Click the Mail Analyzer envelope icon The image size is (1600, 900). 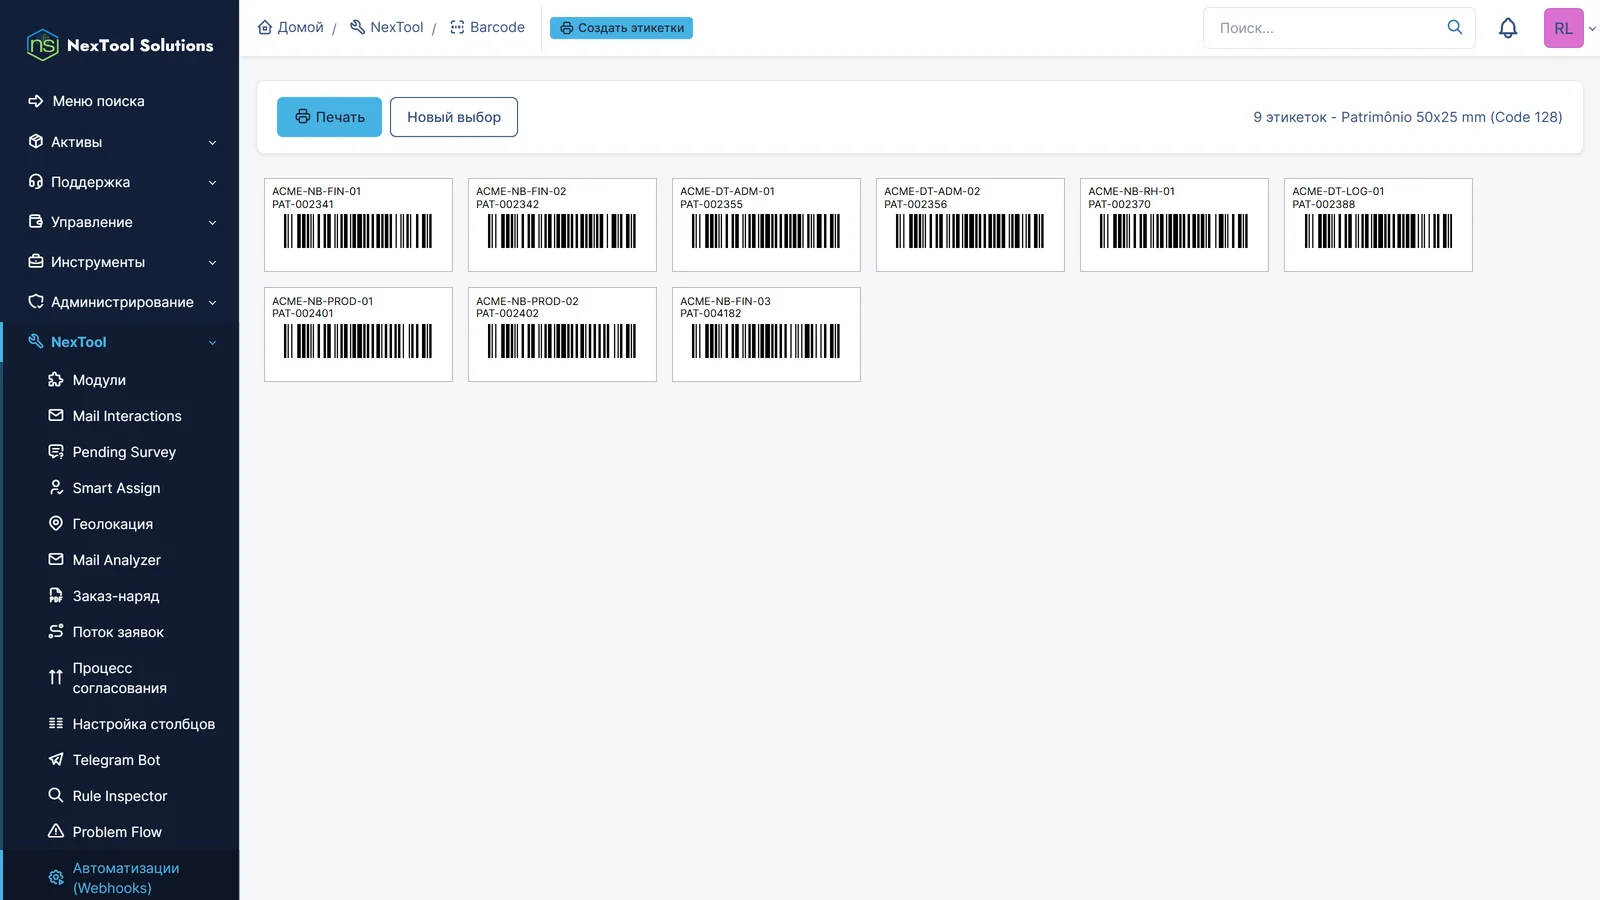click(x=56, y=560)
